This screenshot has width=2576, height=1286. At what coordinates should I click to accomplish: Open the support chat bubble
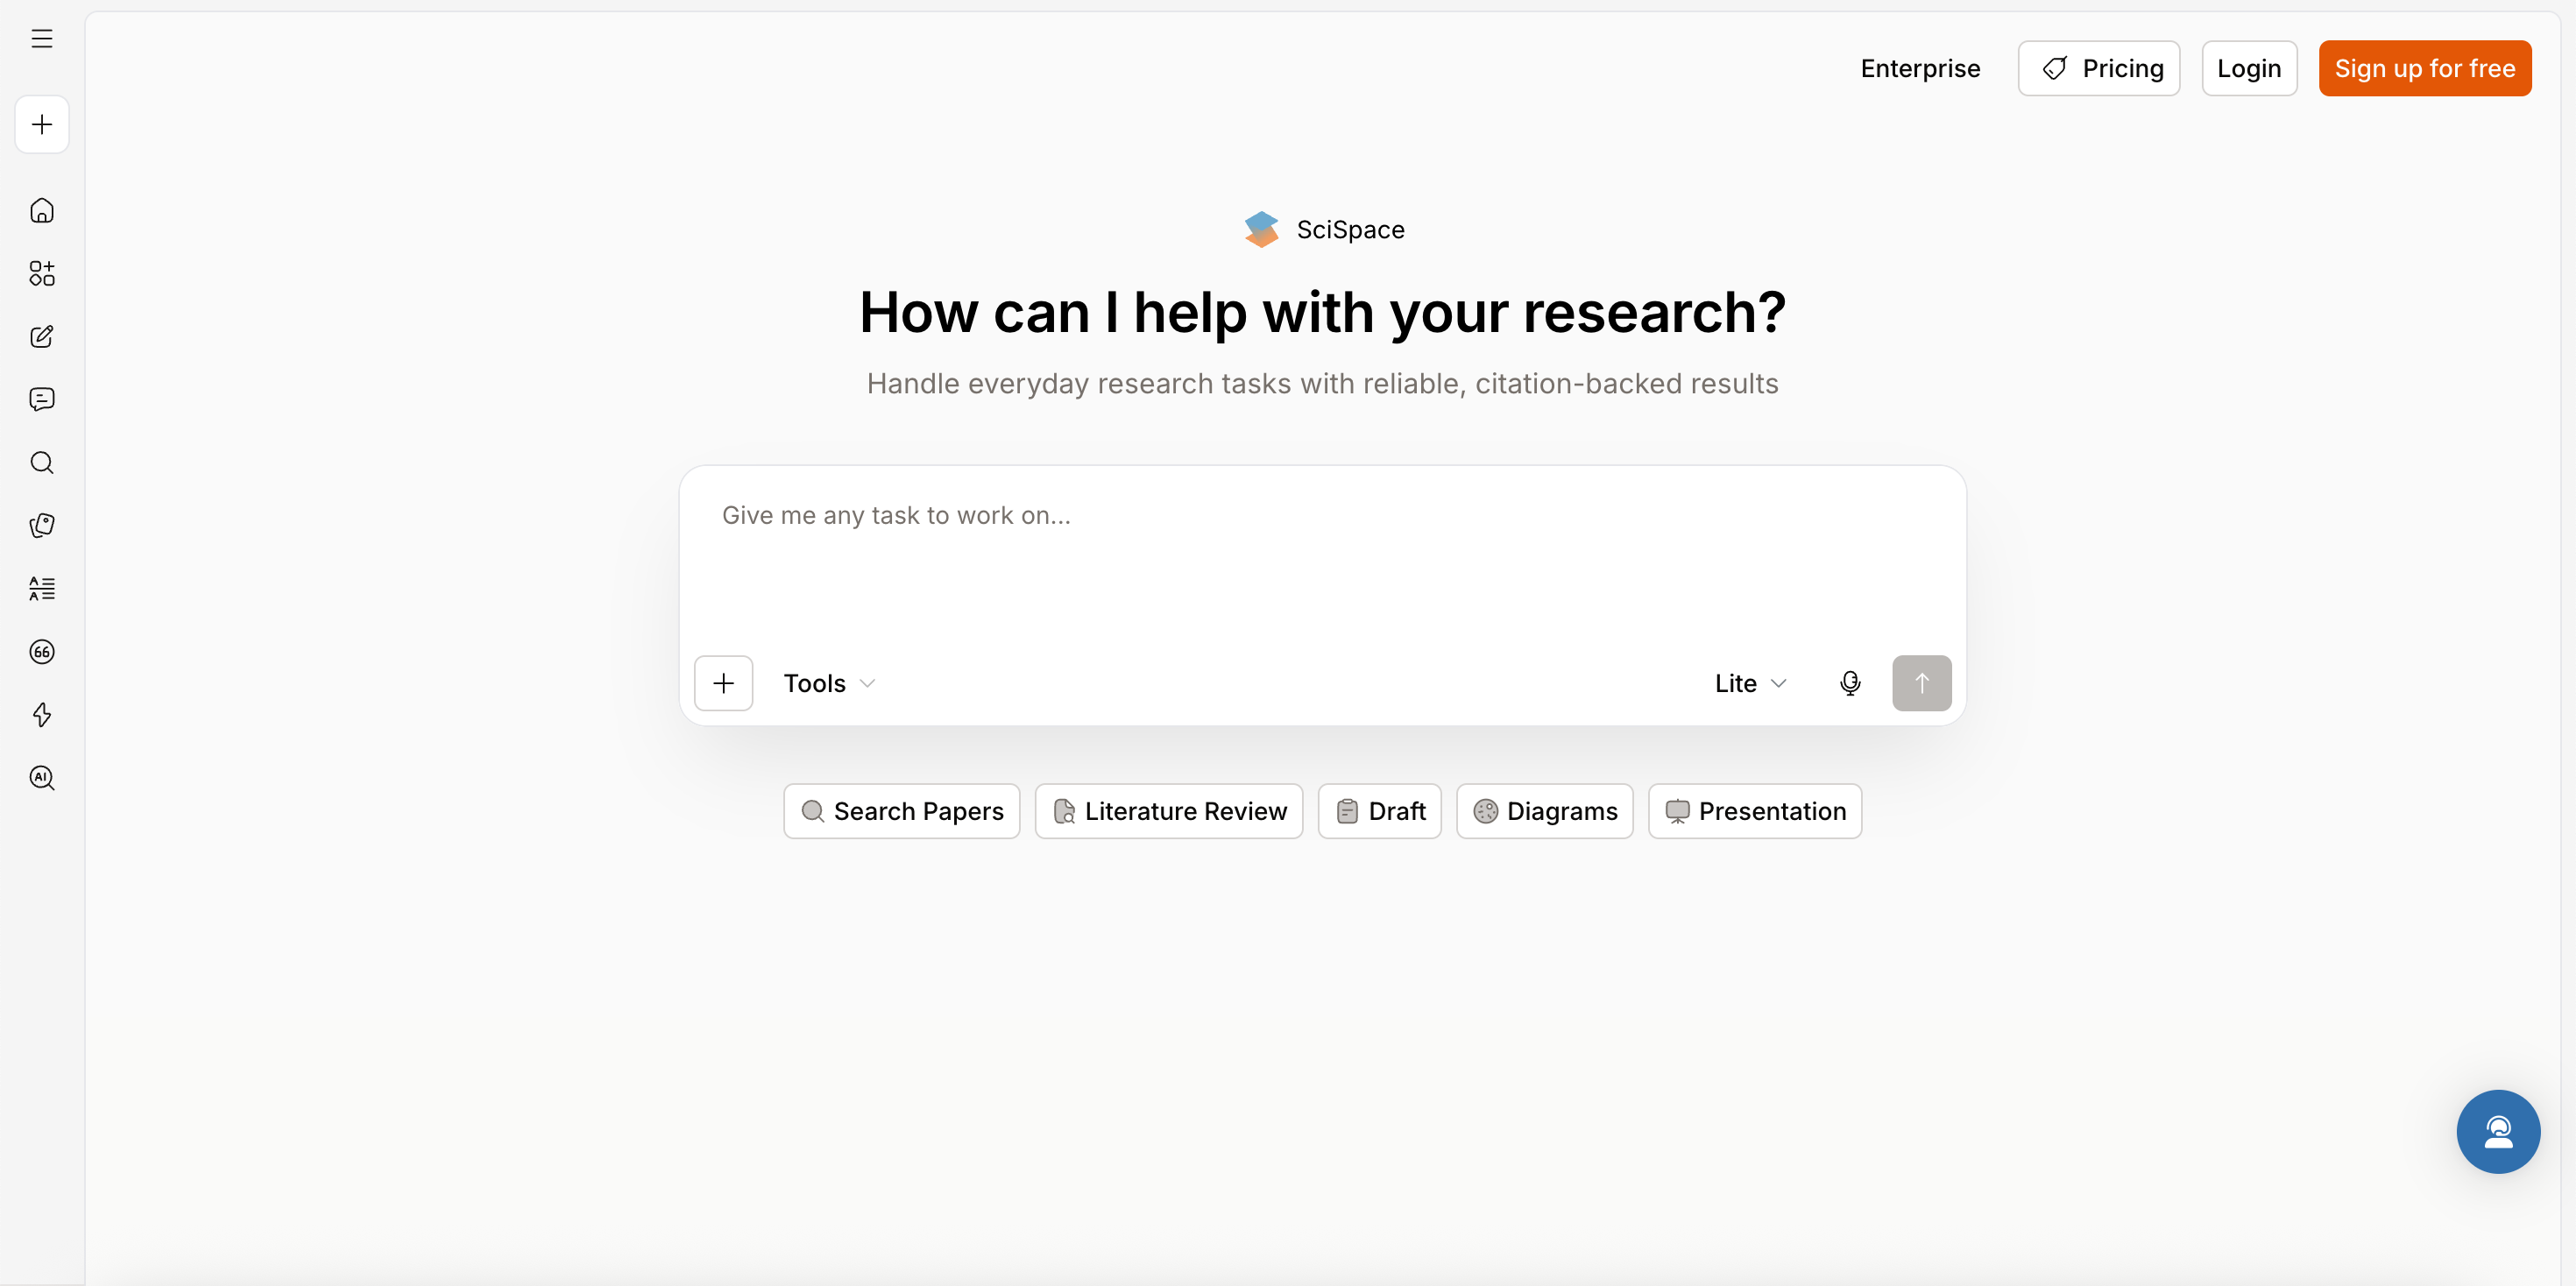[x=2498, y=1131]
